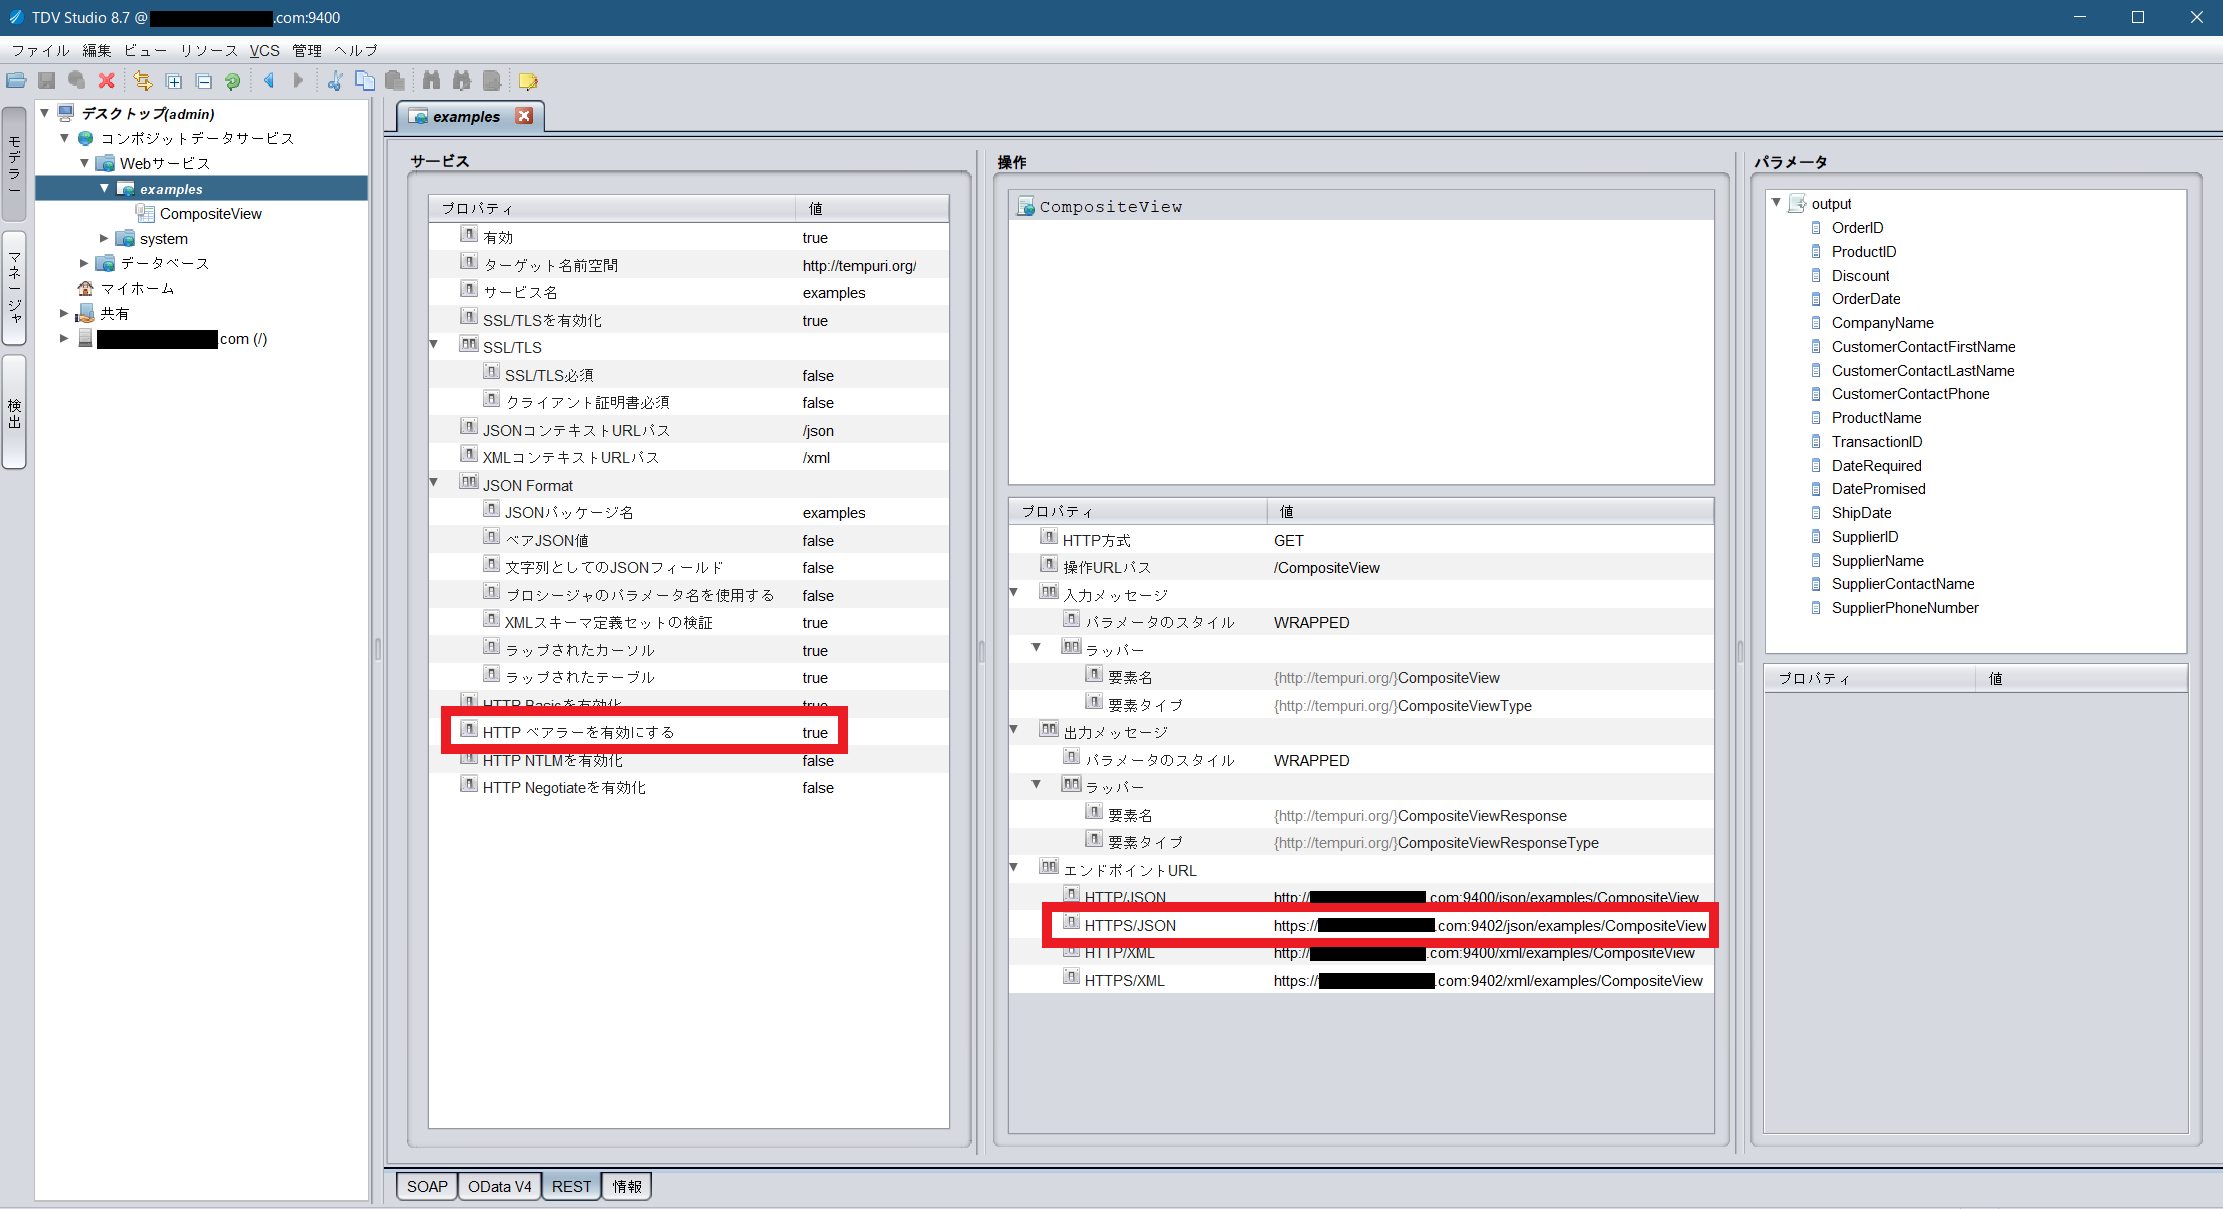Image resolution: width=2223 pixels, height=1209 pixels.
Task: Click the gray document icon beside binoculars
Action: [491, 80]
